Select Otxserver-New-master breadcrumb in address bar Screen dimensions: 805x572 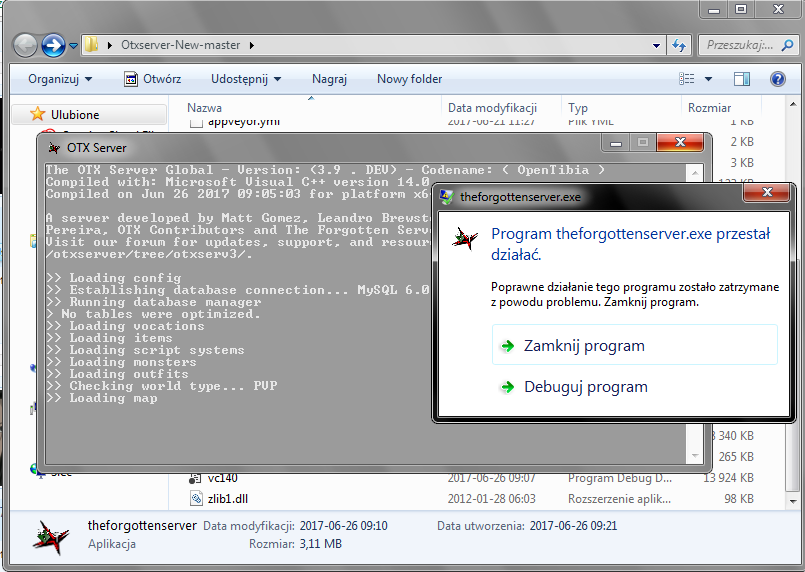(x=180, y=45)
